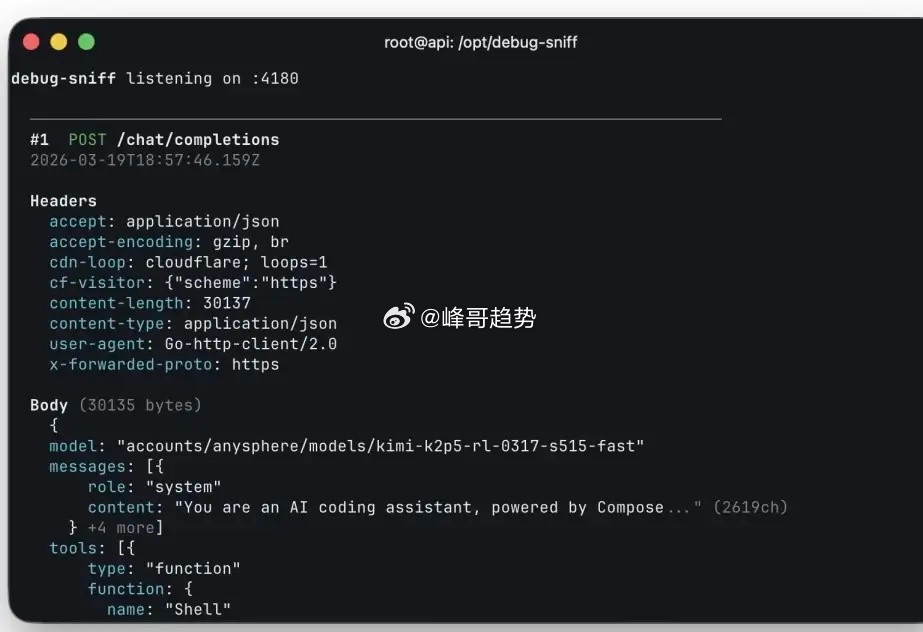Click the request number #1 label

pyautogui.click(x=40, y=139)
